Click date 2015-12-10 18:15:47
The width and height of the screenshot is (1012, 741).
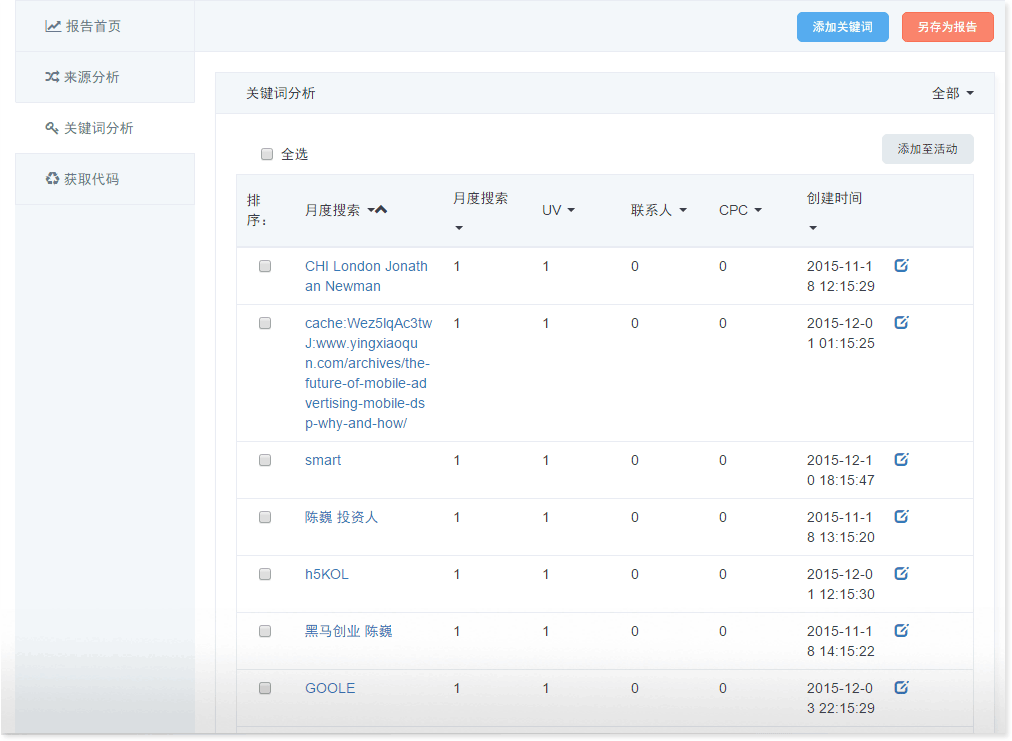click(x=841, y=470)
